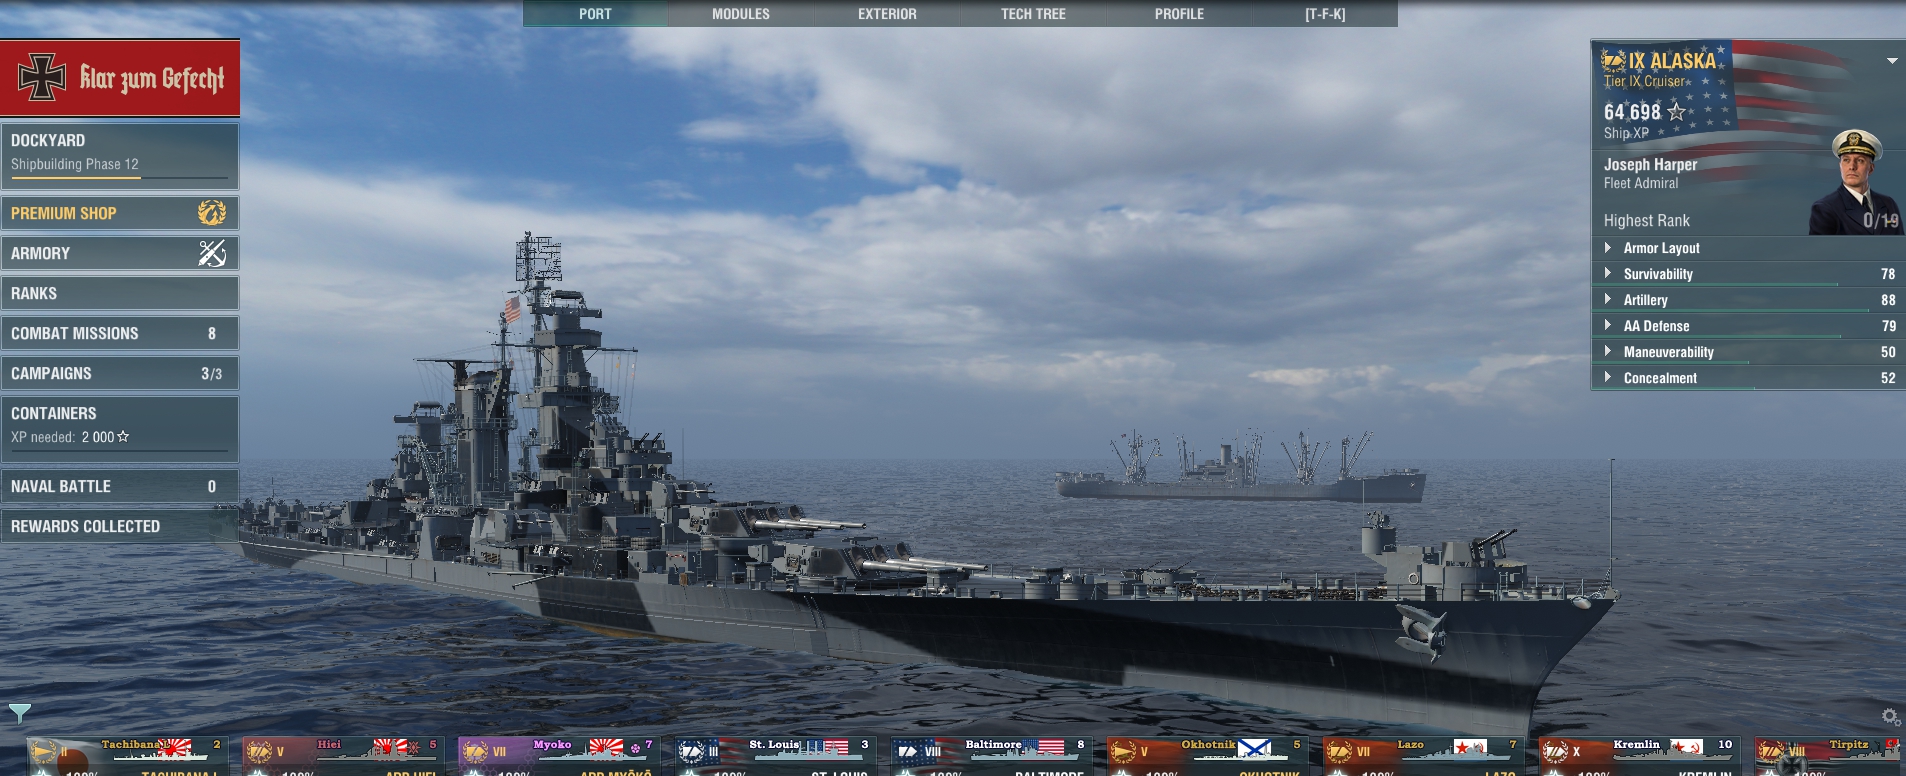Open the Premium Shop

pos(120,213)
